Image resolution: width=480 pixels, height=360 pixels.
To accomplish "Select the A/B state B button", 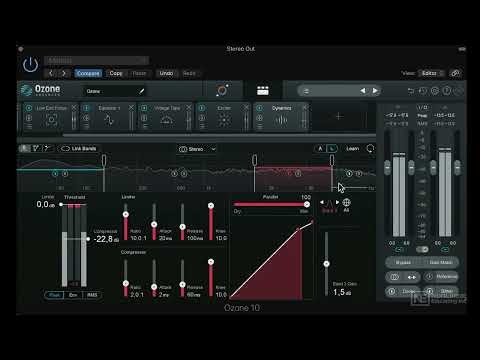I will pyautogui.click(x=331, y=149).
